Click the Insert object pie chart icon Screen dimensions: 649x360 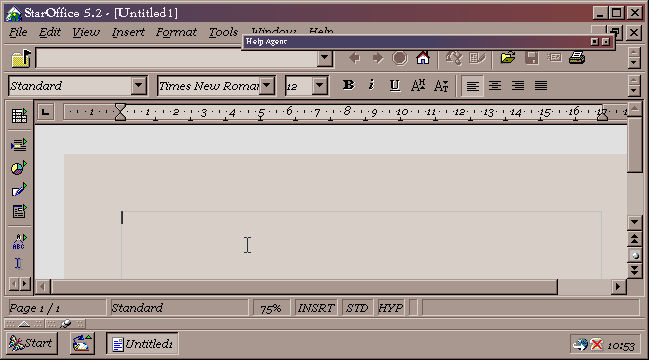(x=19, y=168)
